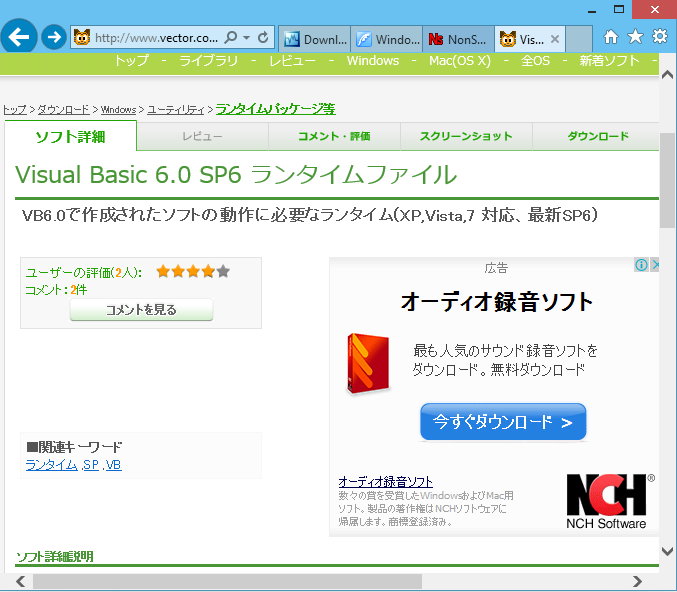
Task: Click the browser Back arrow button
Action: [19, 37]
